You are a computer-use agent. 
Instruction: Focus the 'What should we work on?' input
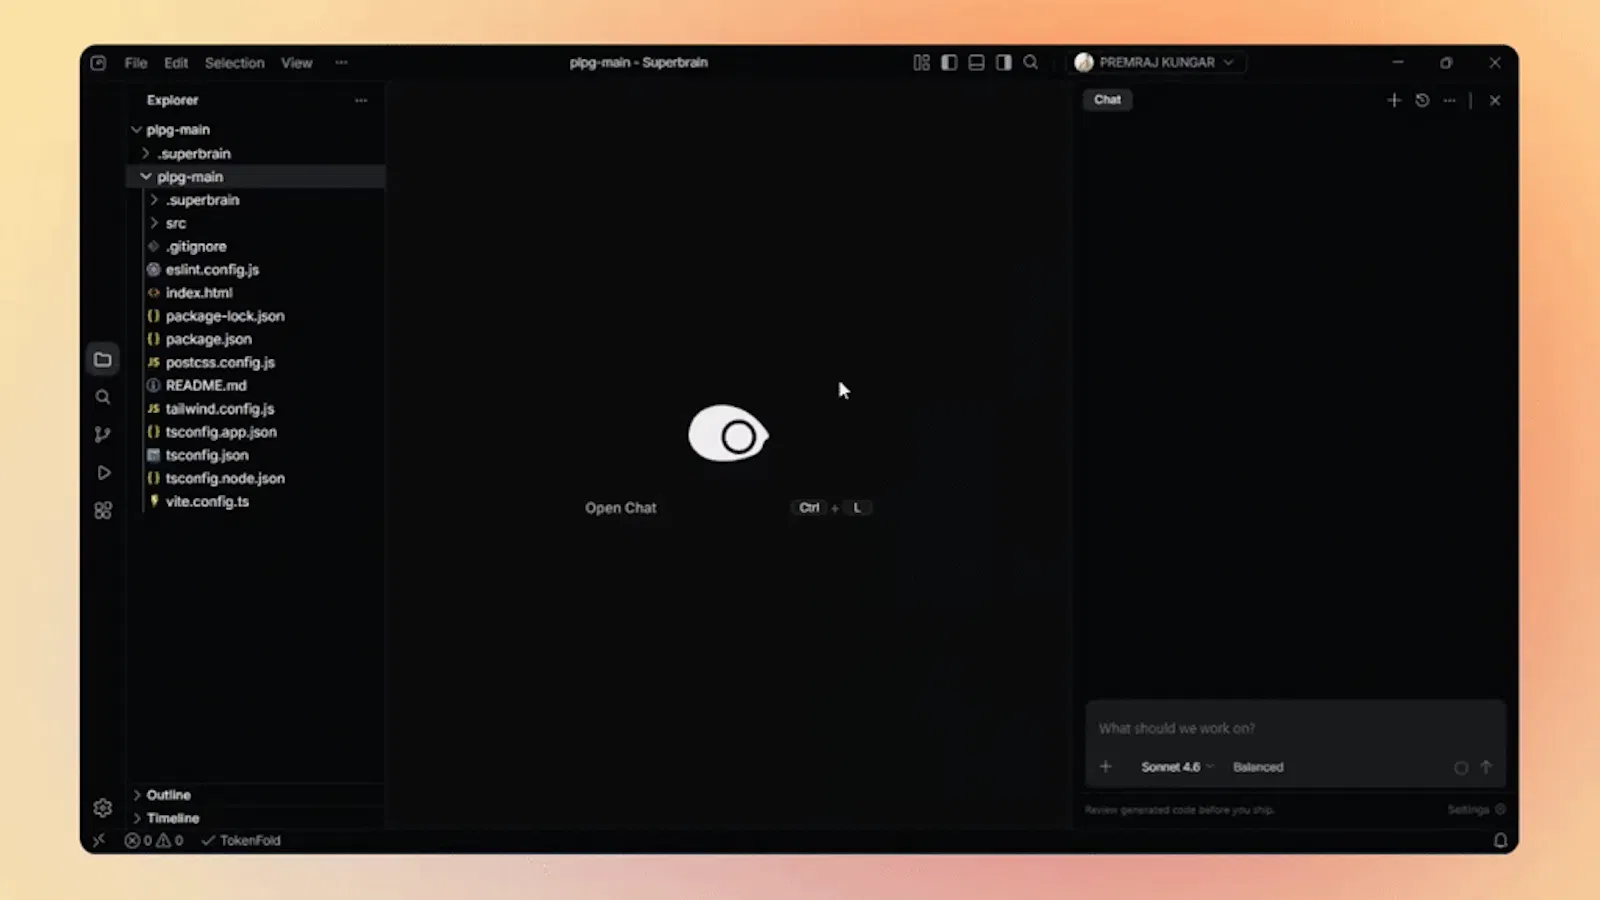click(1295, 728)
